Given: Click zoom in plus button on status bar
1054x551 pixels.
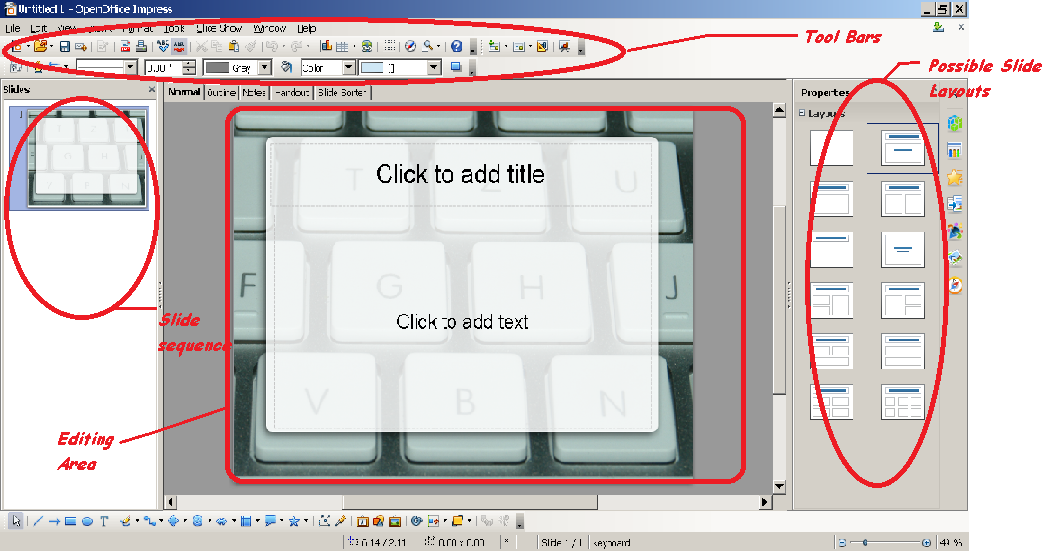Looking at the screenshot, I should pyautogui.click(x=926, y=542).
